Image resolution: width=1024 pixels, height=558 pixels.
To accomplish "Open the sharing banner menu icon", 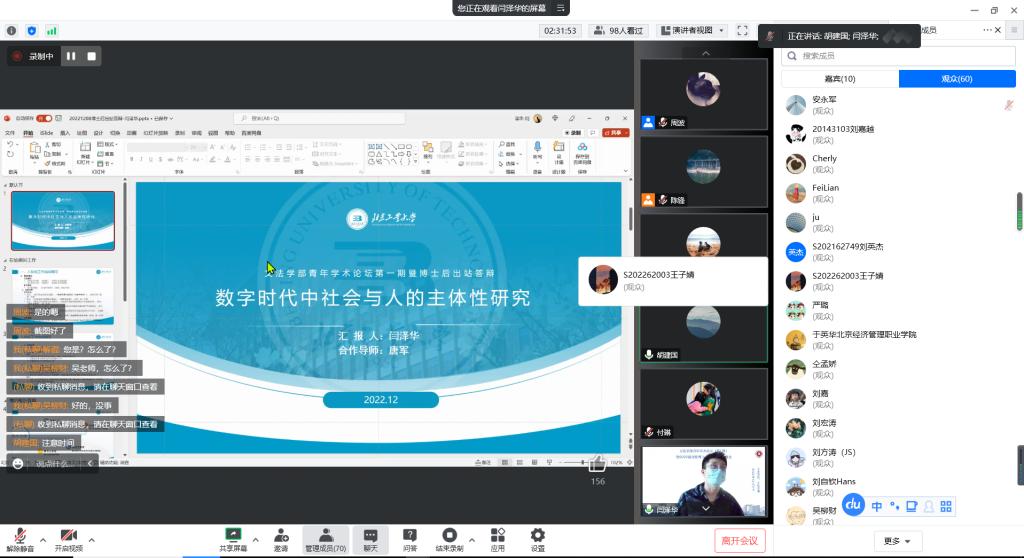I will (x=560, y=8).
